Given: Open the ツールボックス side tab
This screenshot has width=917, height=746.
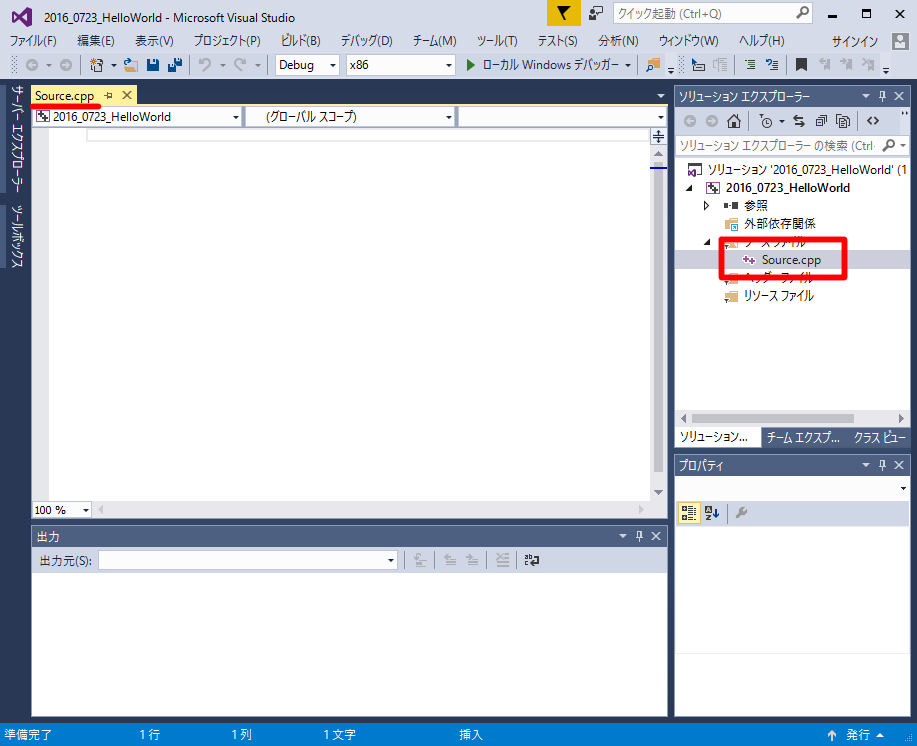Looking at the screenshot, I should (18, 236).
